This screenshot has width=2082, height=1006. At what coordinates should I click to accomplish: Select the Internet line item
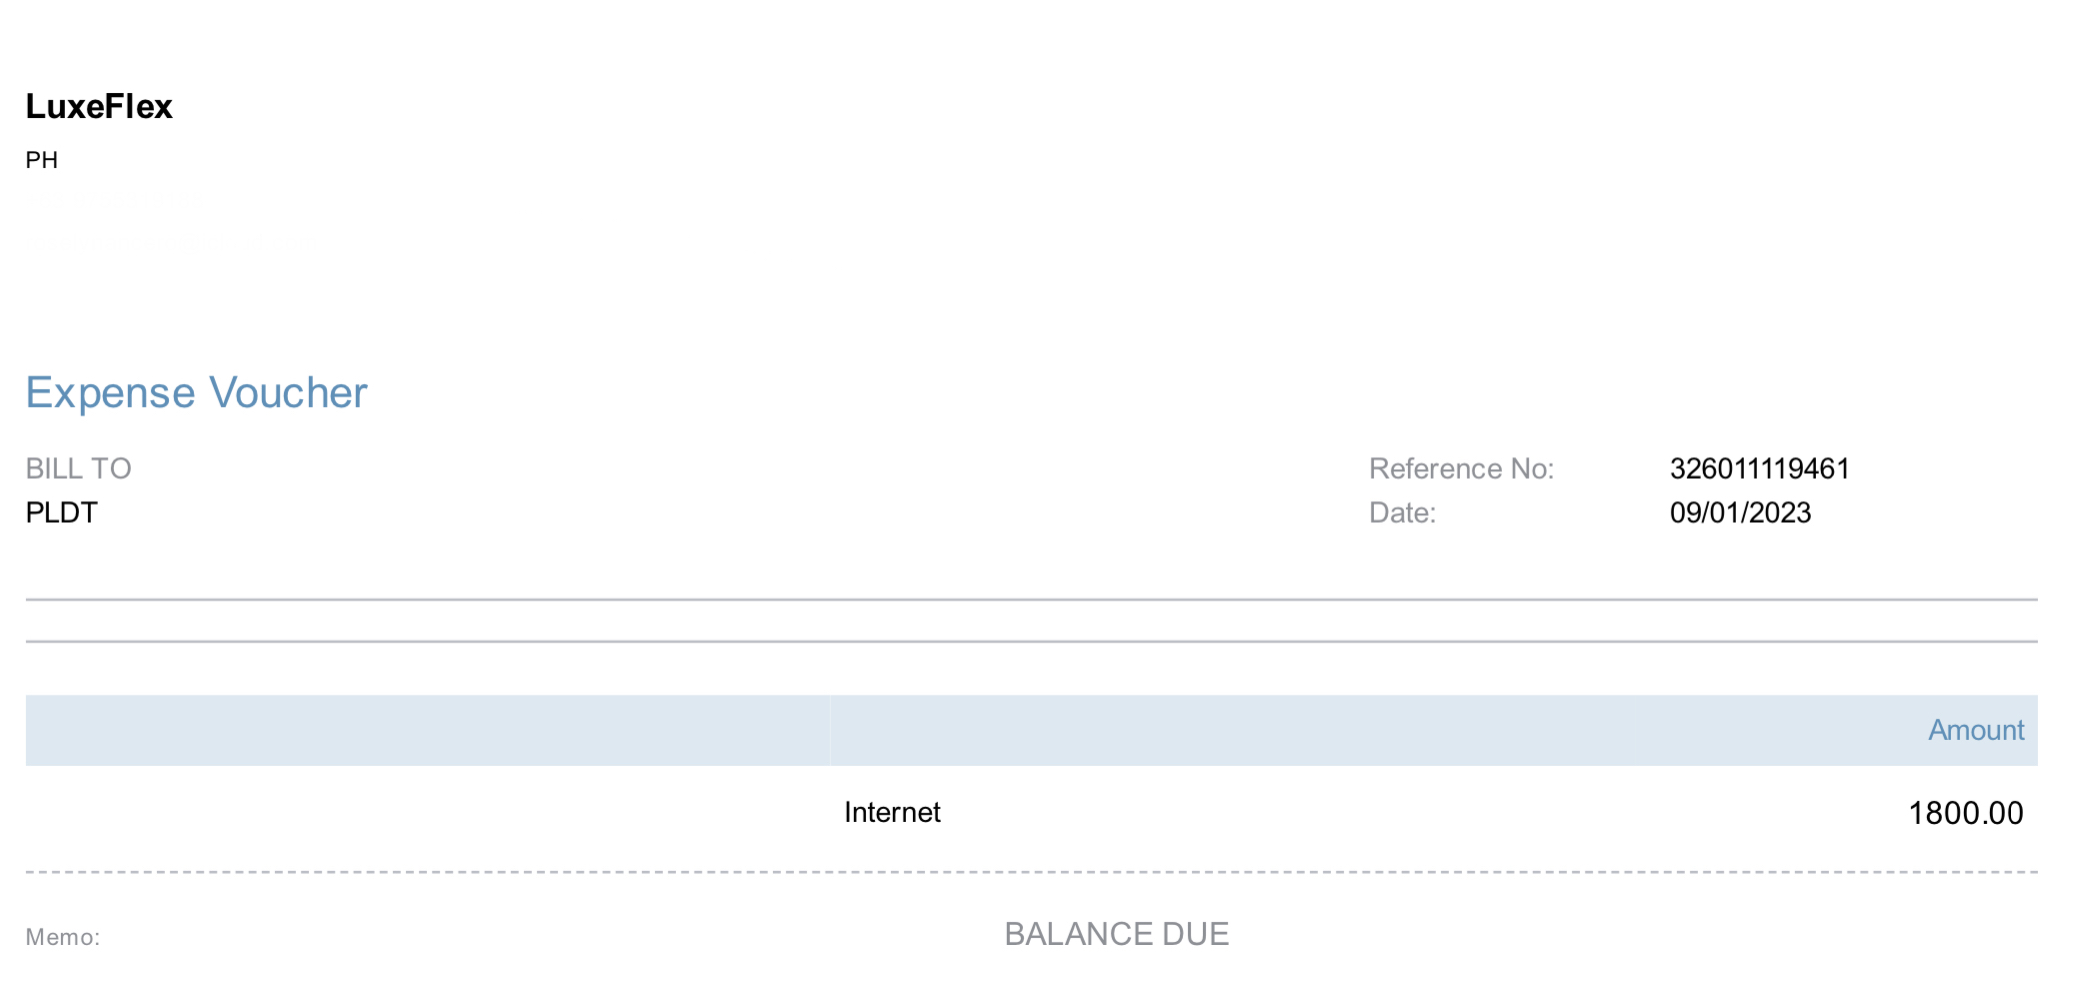click(x=892, y=812)
